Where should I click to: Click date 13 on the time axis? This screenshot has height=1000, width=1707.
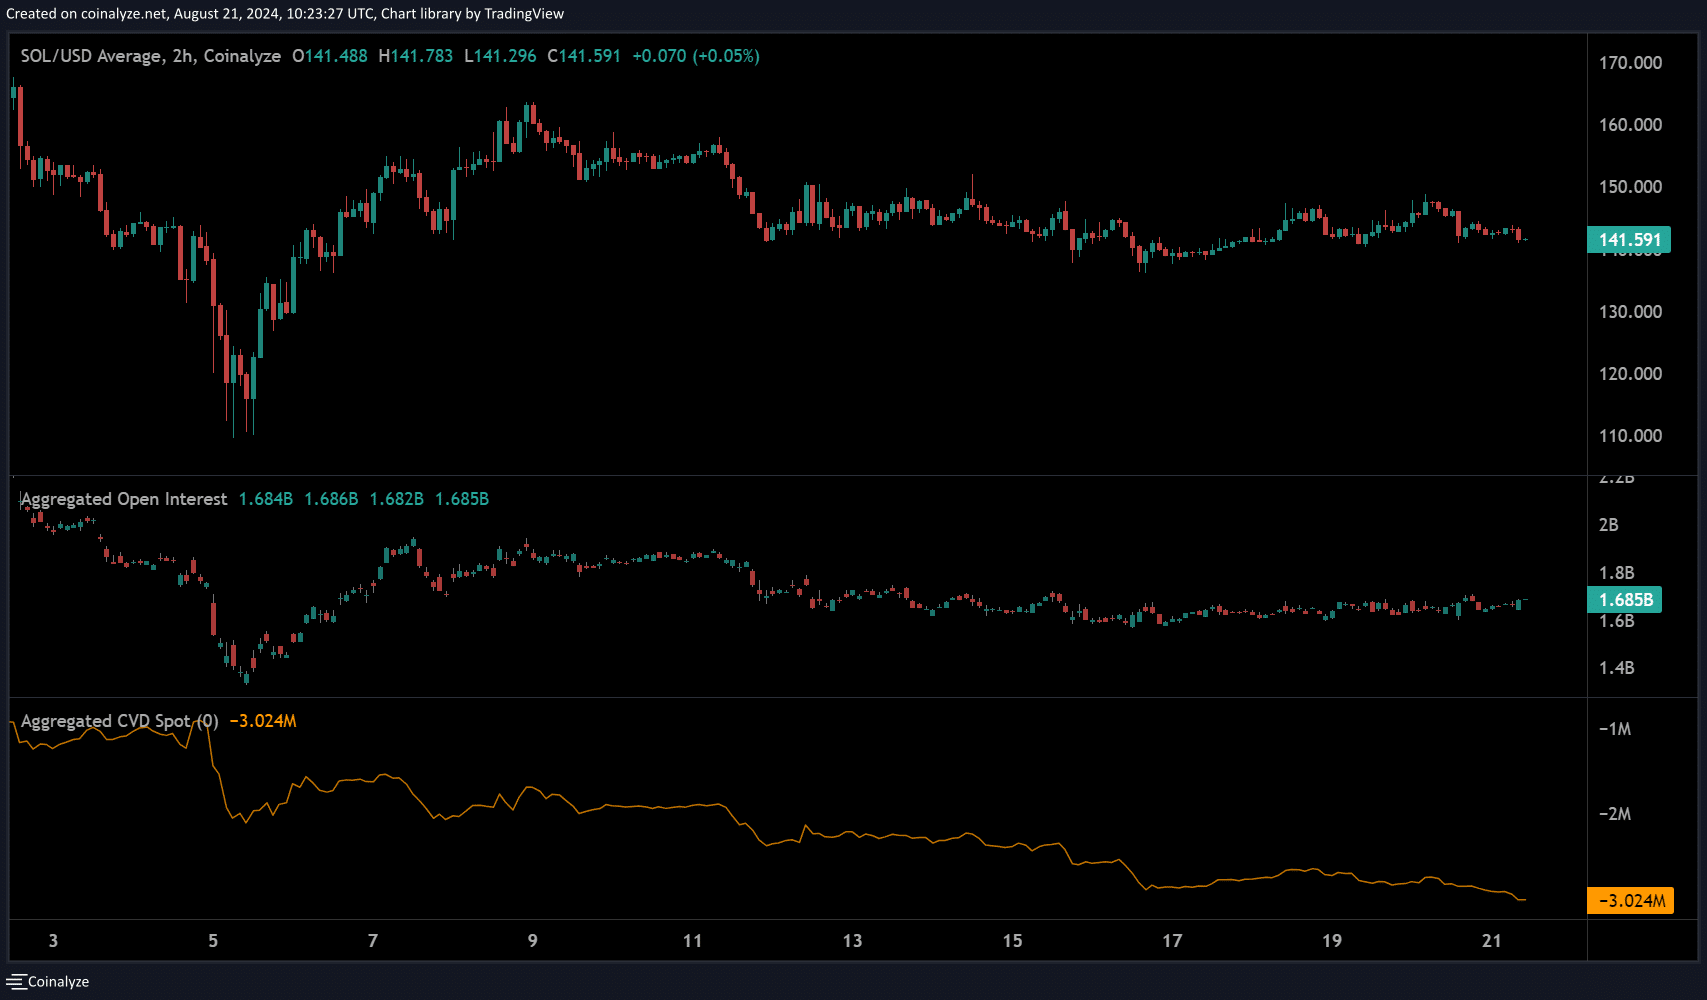tap(852, 941)
